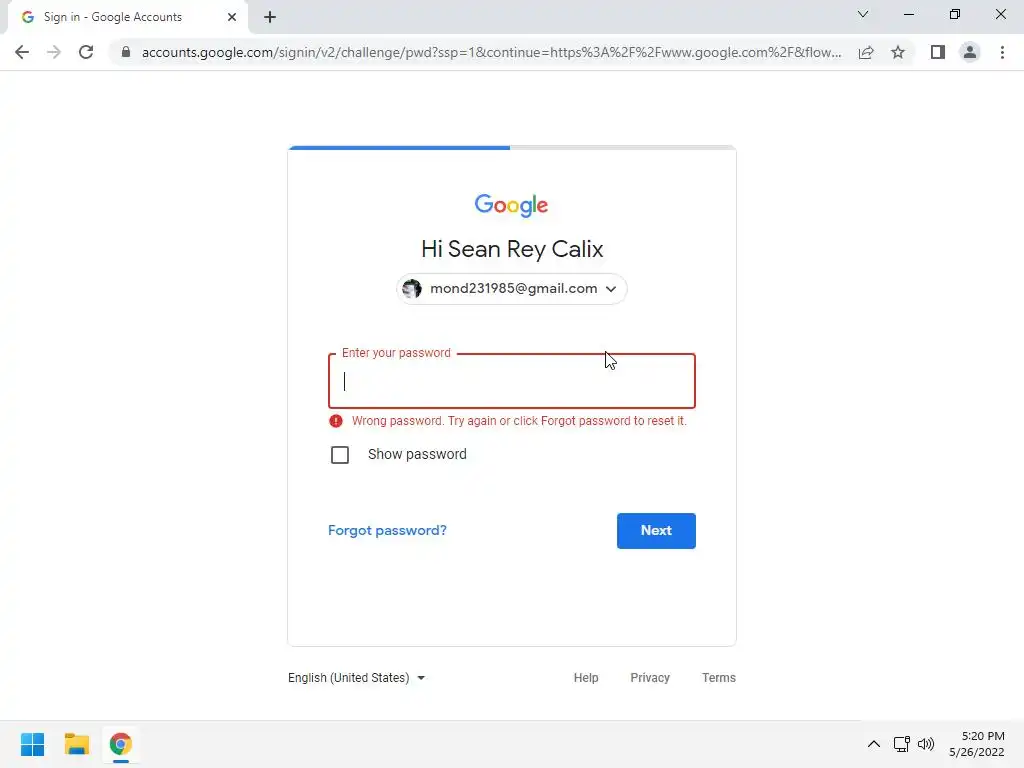This screenshot has width=1024, height=768.
Task: Launch File Explorer from the taskbar
Action: [x=76, y=744]
